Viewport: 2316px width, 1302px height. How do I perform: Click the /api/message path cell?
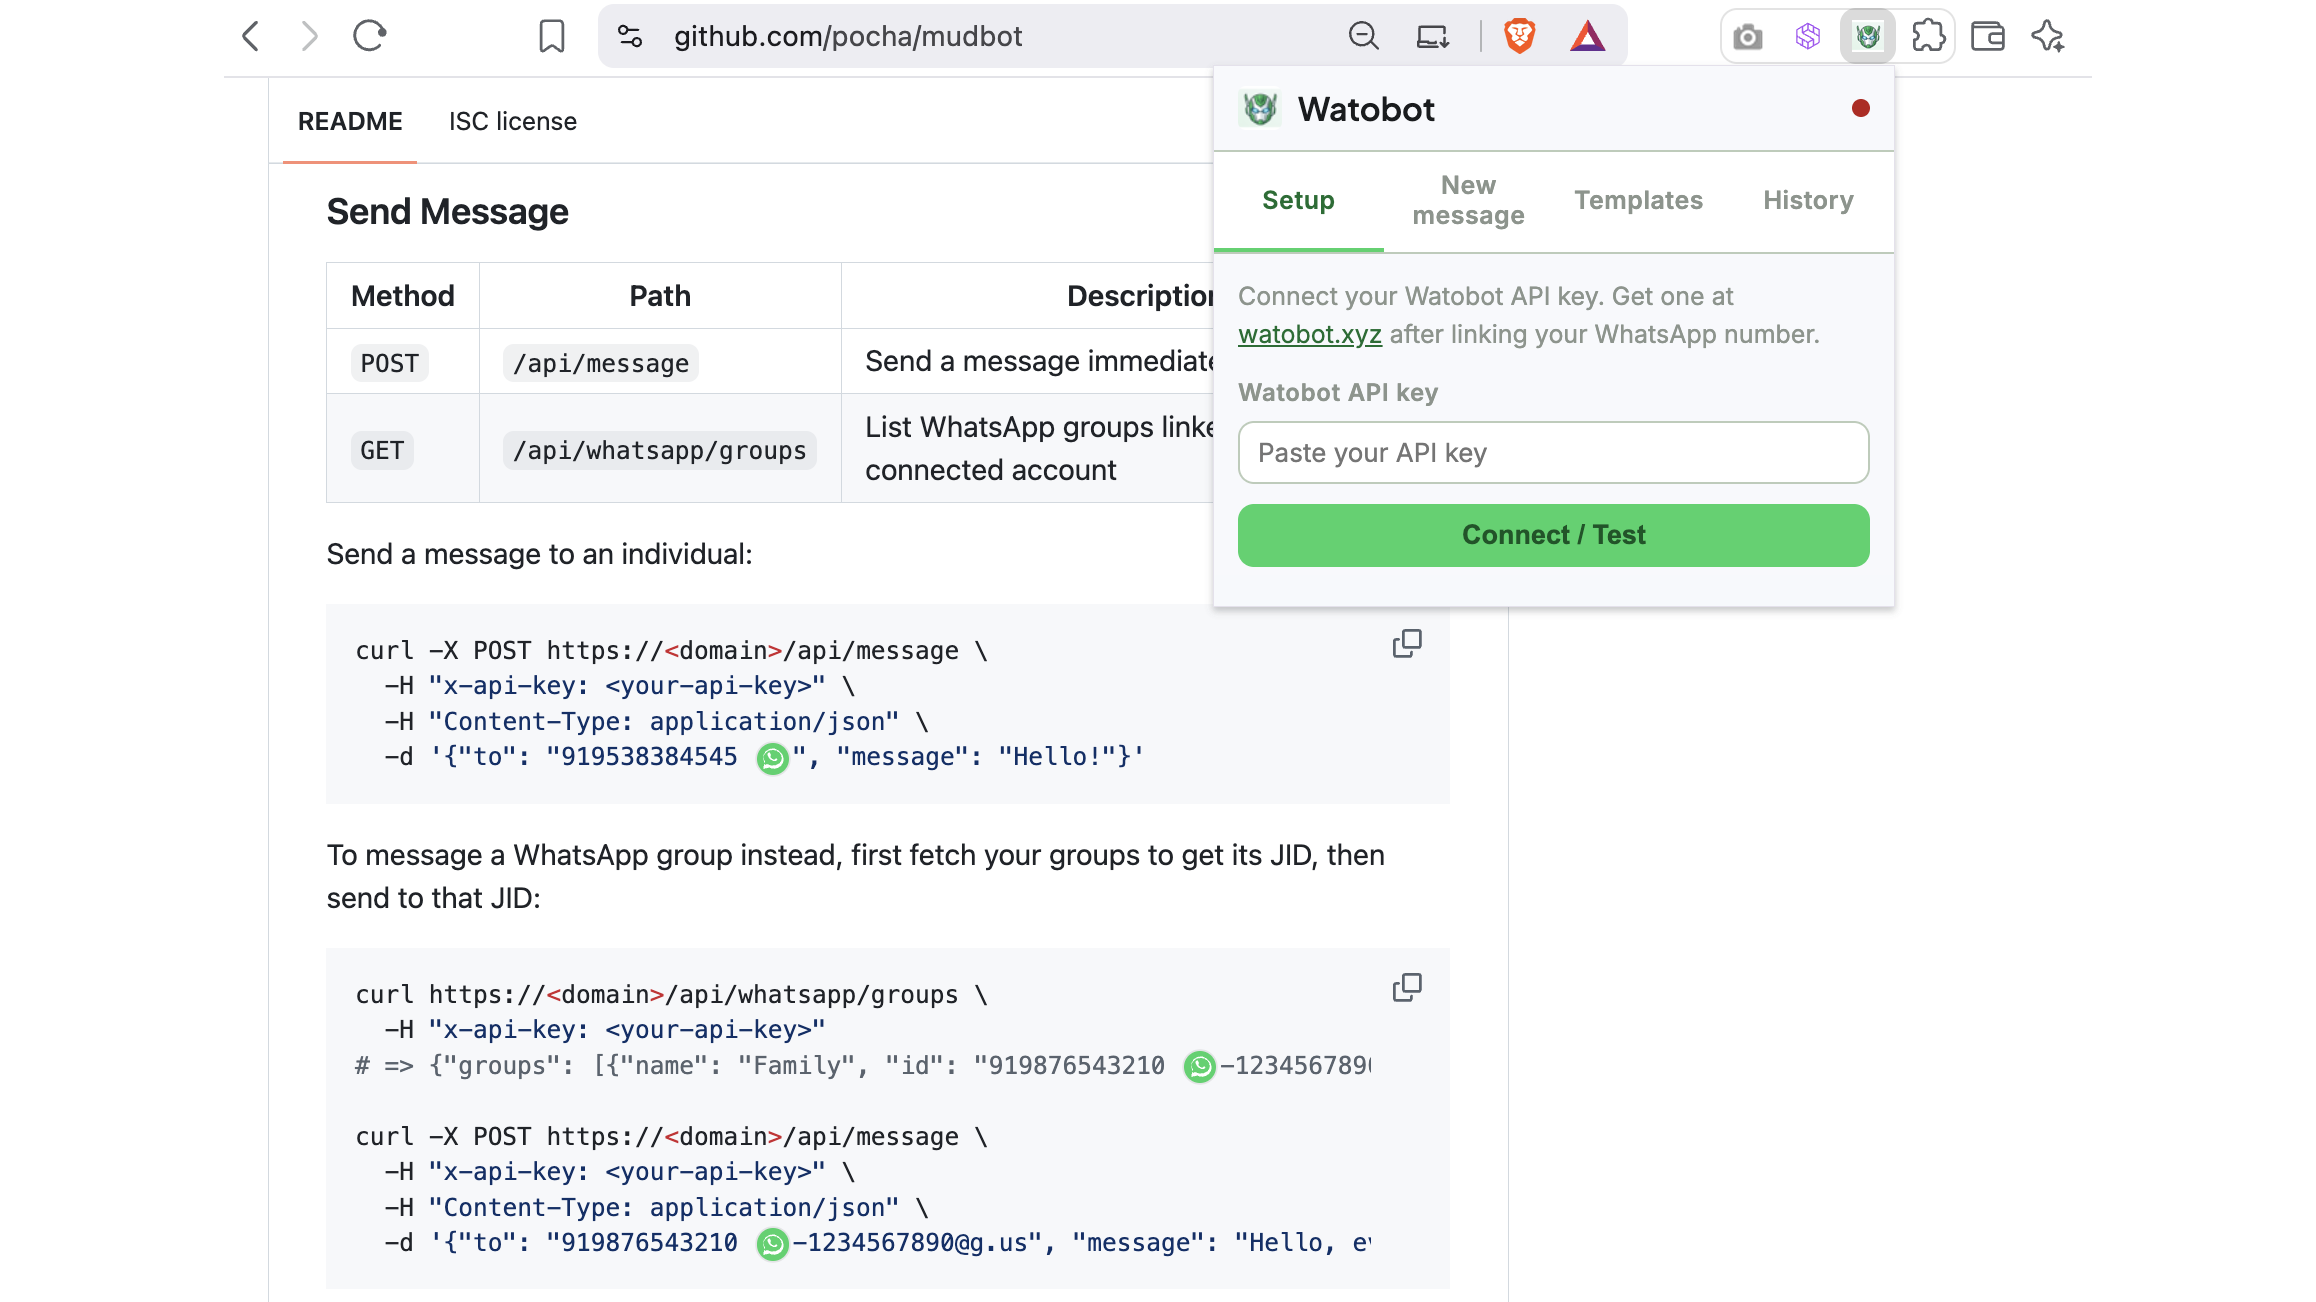(x=660, y=362)
